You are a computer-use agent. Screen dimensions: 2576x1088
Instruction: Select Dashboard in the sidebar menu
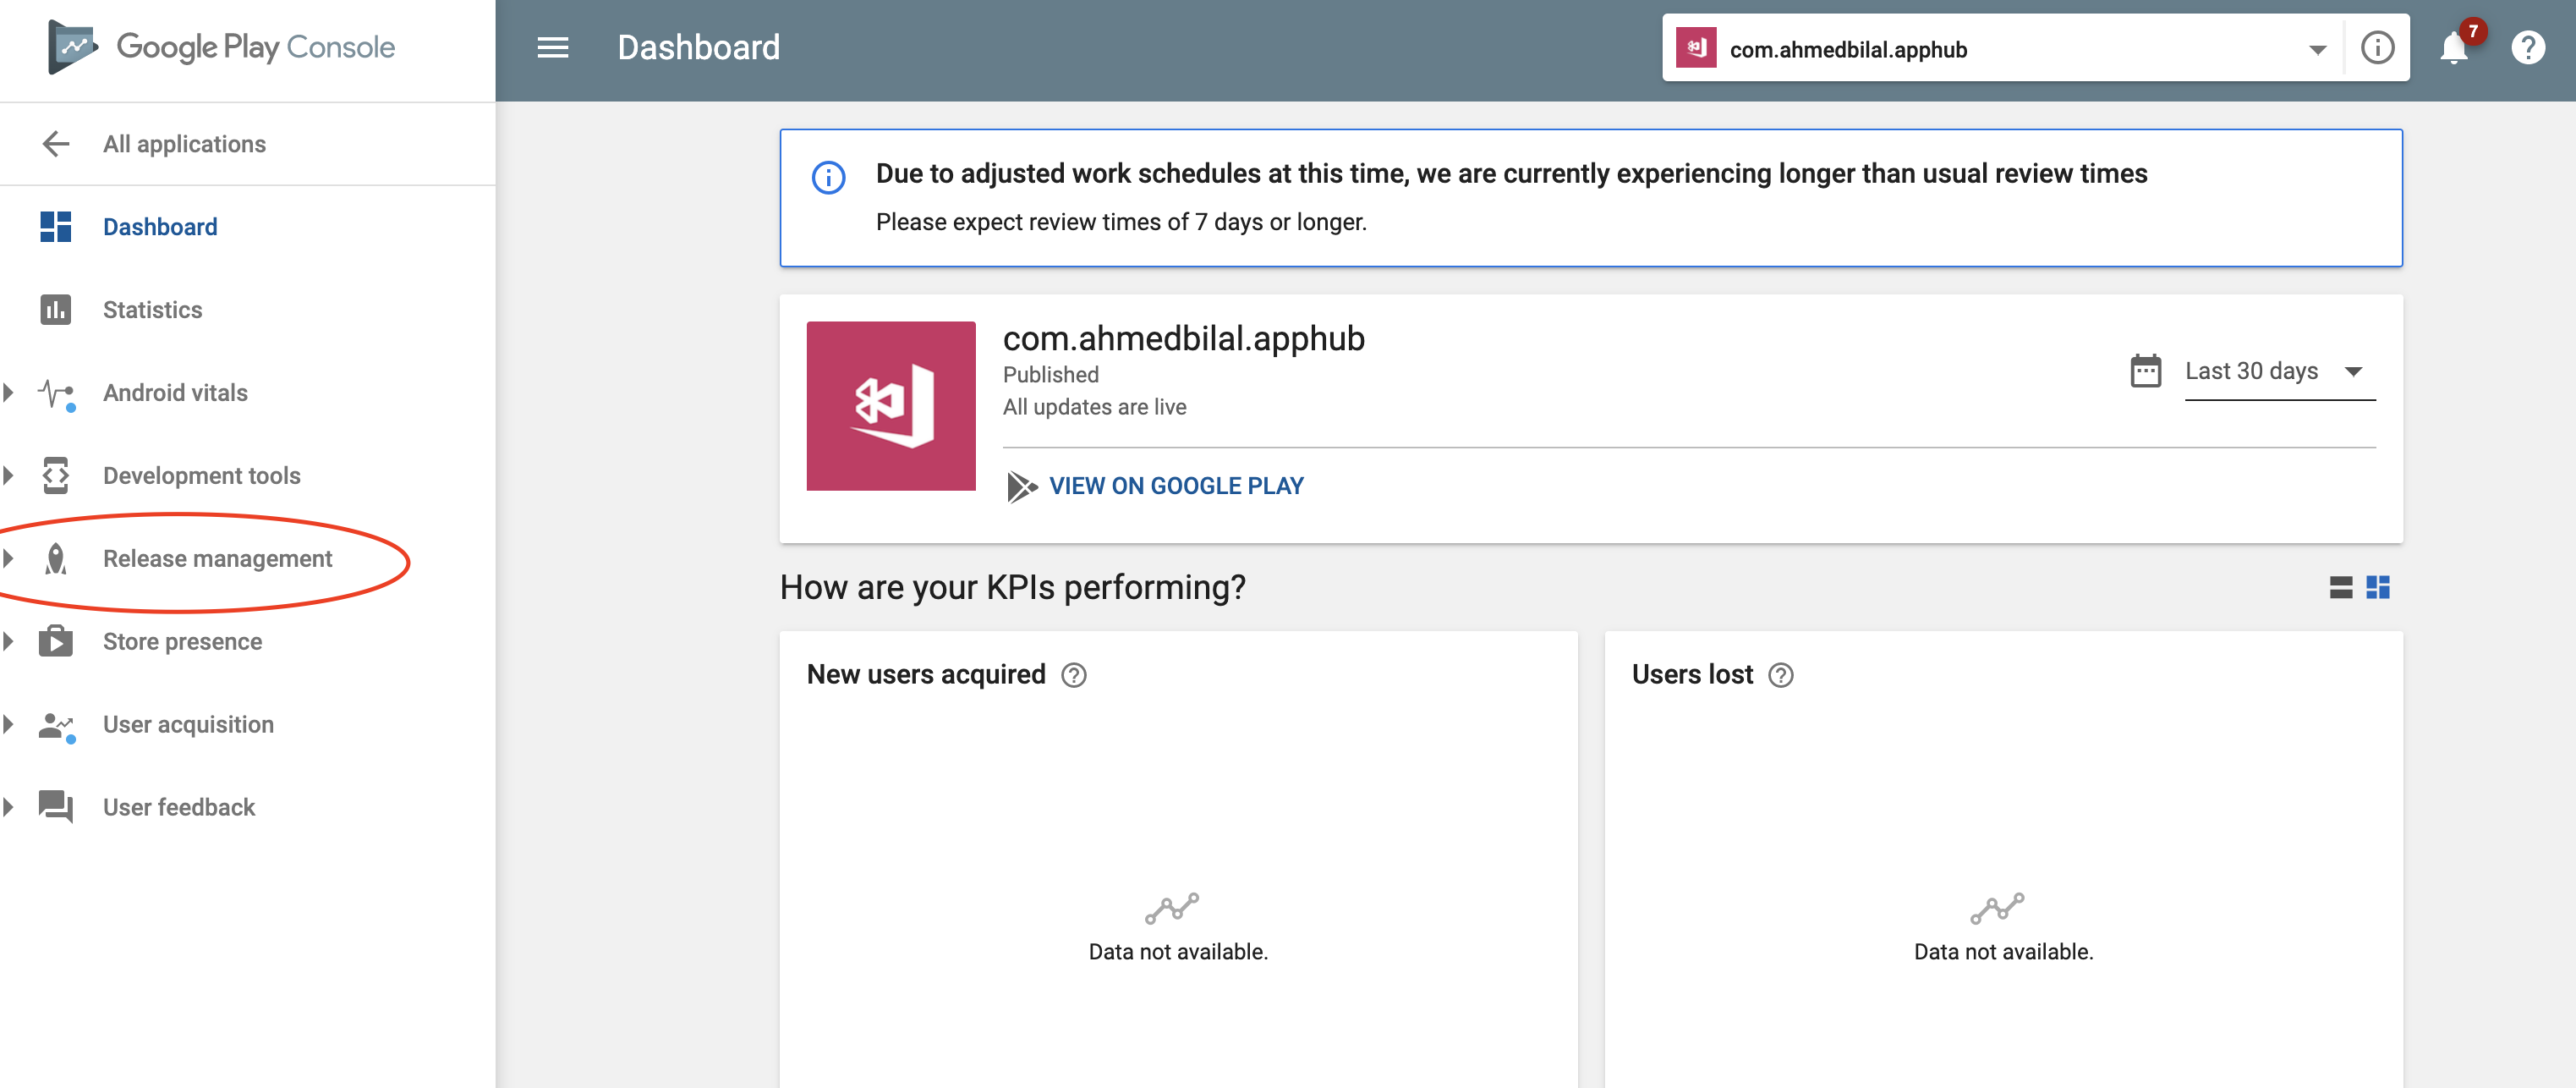pyautogui.click(x=160, y=227)
